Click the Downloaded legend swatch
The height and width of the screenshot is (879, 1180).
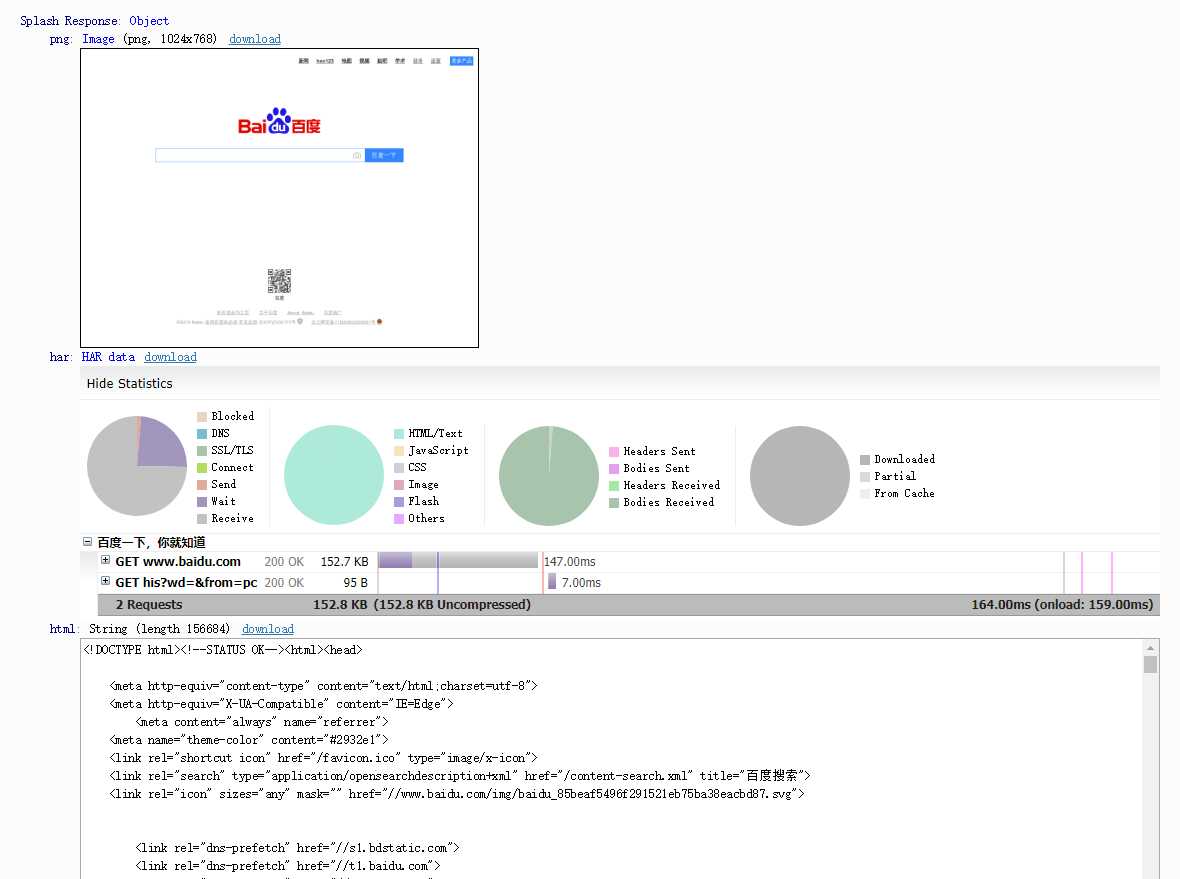coord(865,460)
